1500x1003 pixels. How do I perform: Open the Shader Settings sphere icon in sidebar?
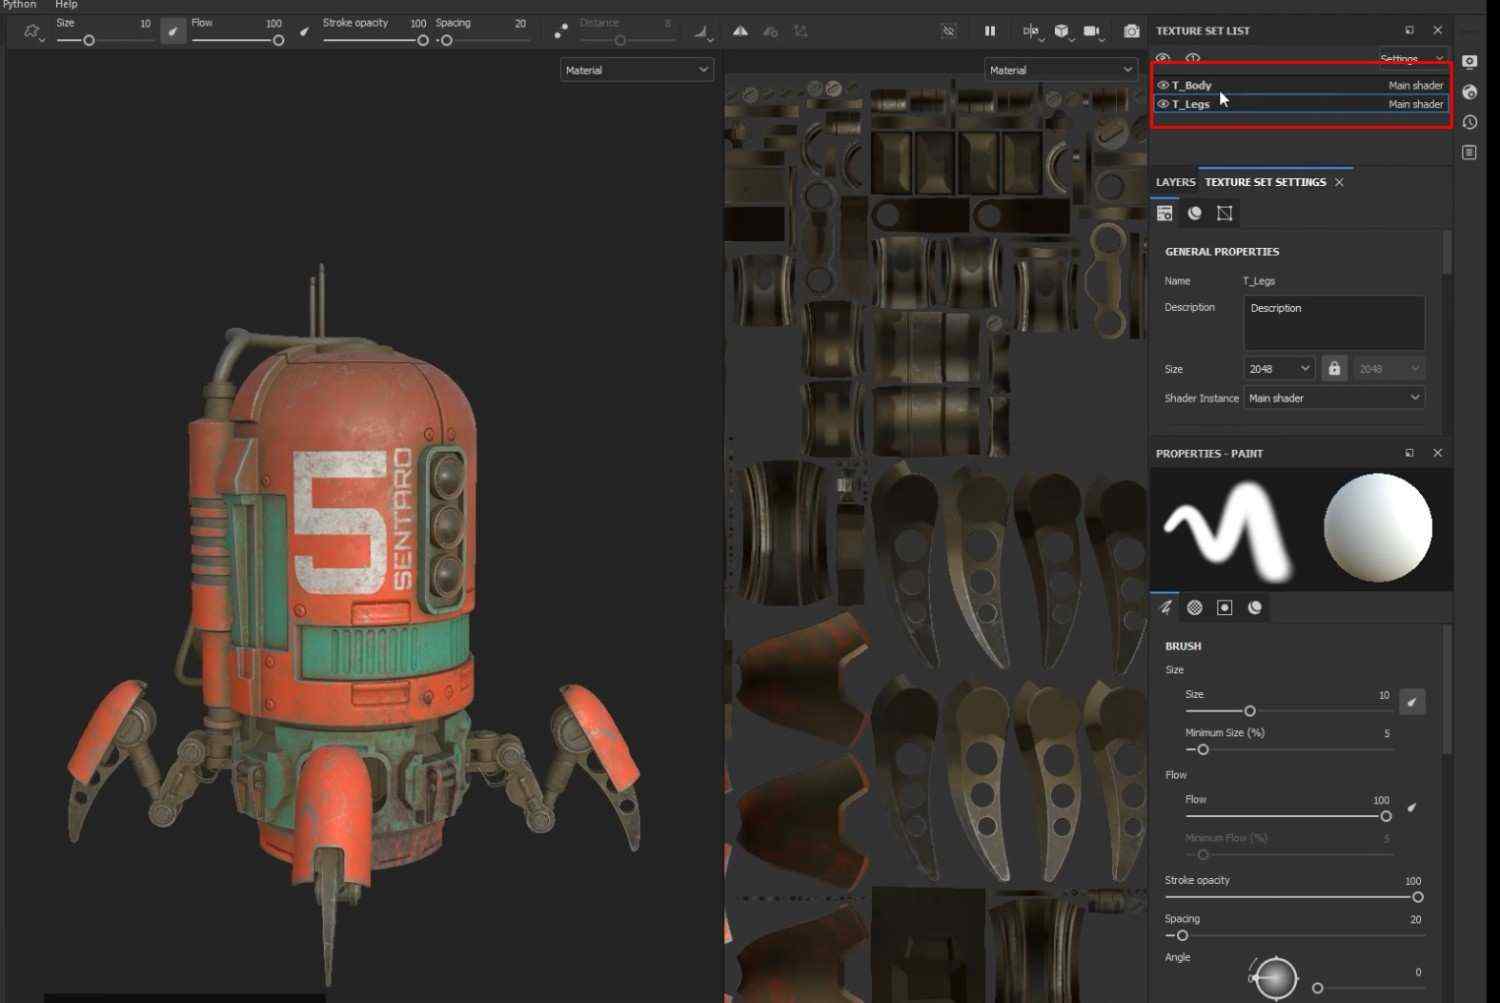[x=1469, y=92]
